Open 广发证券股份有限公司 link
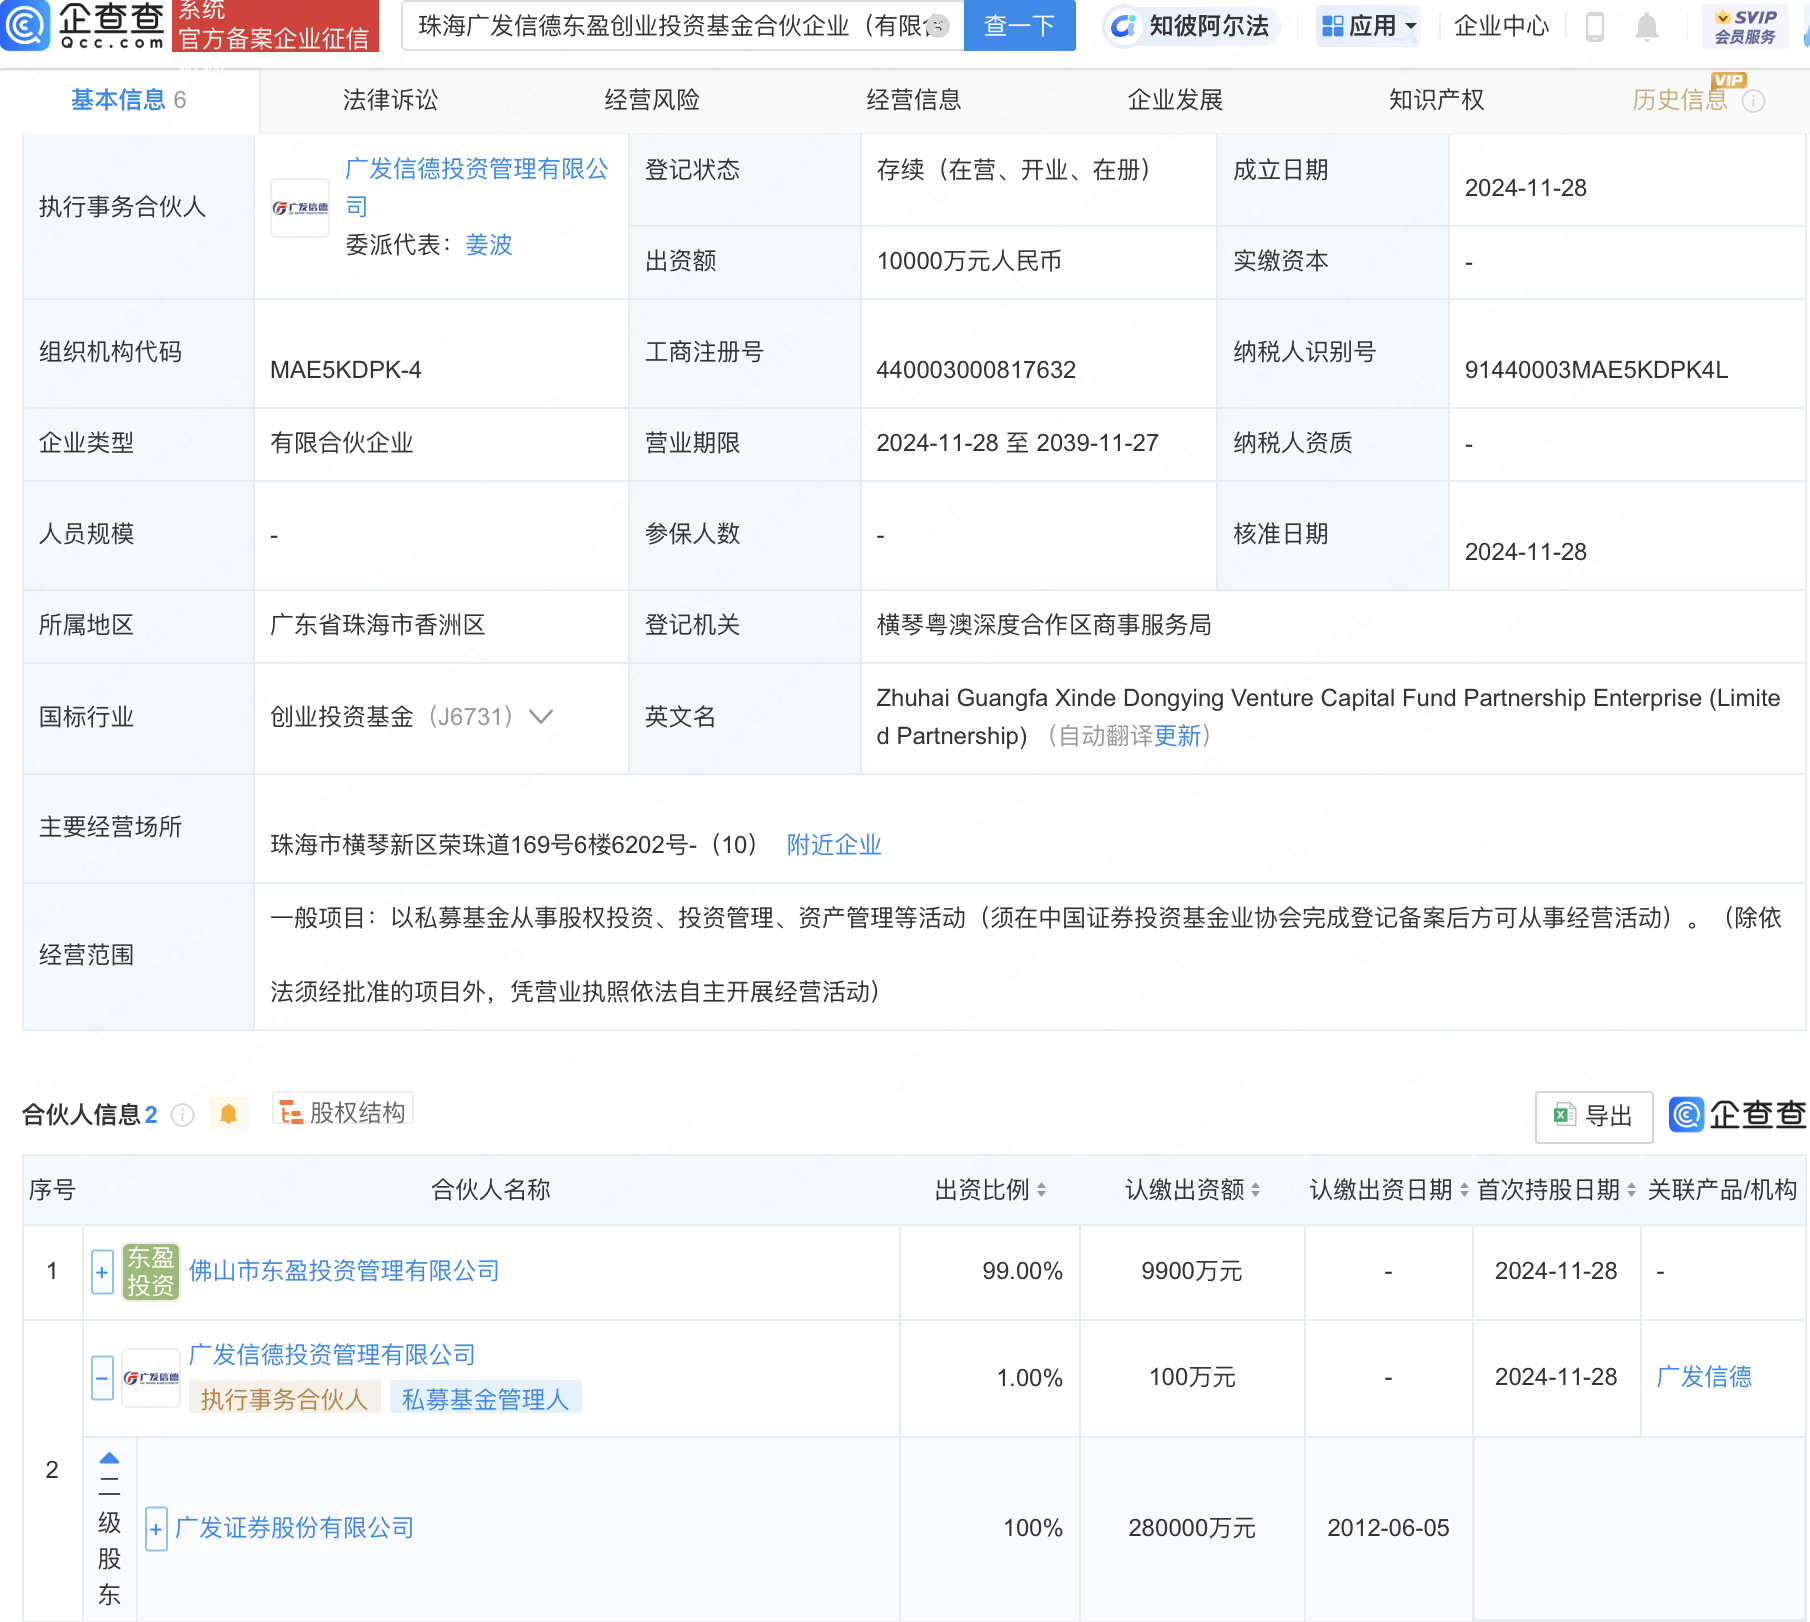The width and height of the screenshot is (1810, 1622). pos(294,1528)
